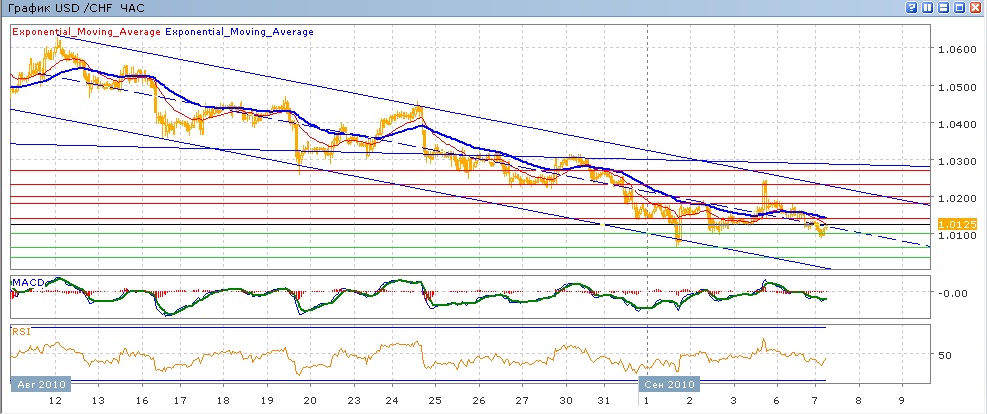Close the USD/CHF chart window
Viewport: 987px width, 414px height.
pos(975,7)
